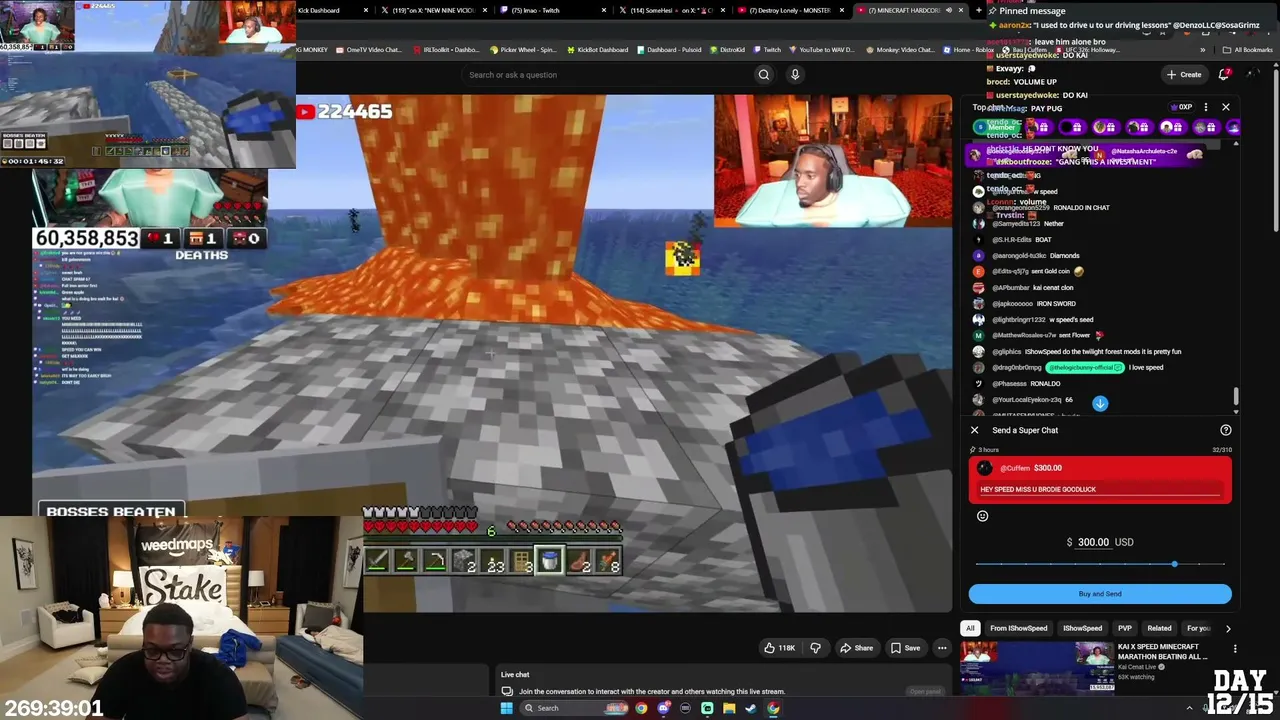Open YouTube account avatar menu
Screen dimensions: 1280x720
1252,74
